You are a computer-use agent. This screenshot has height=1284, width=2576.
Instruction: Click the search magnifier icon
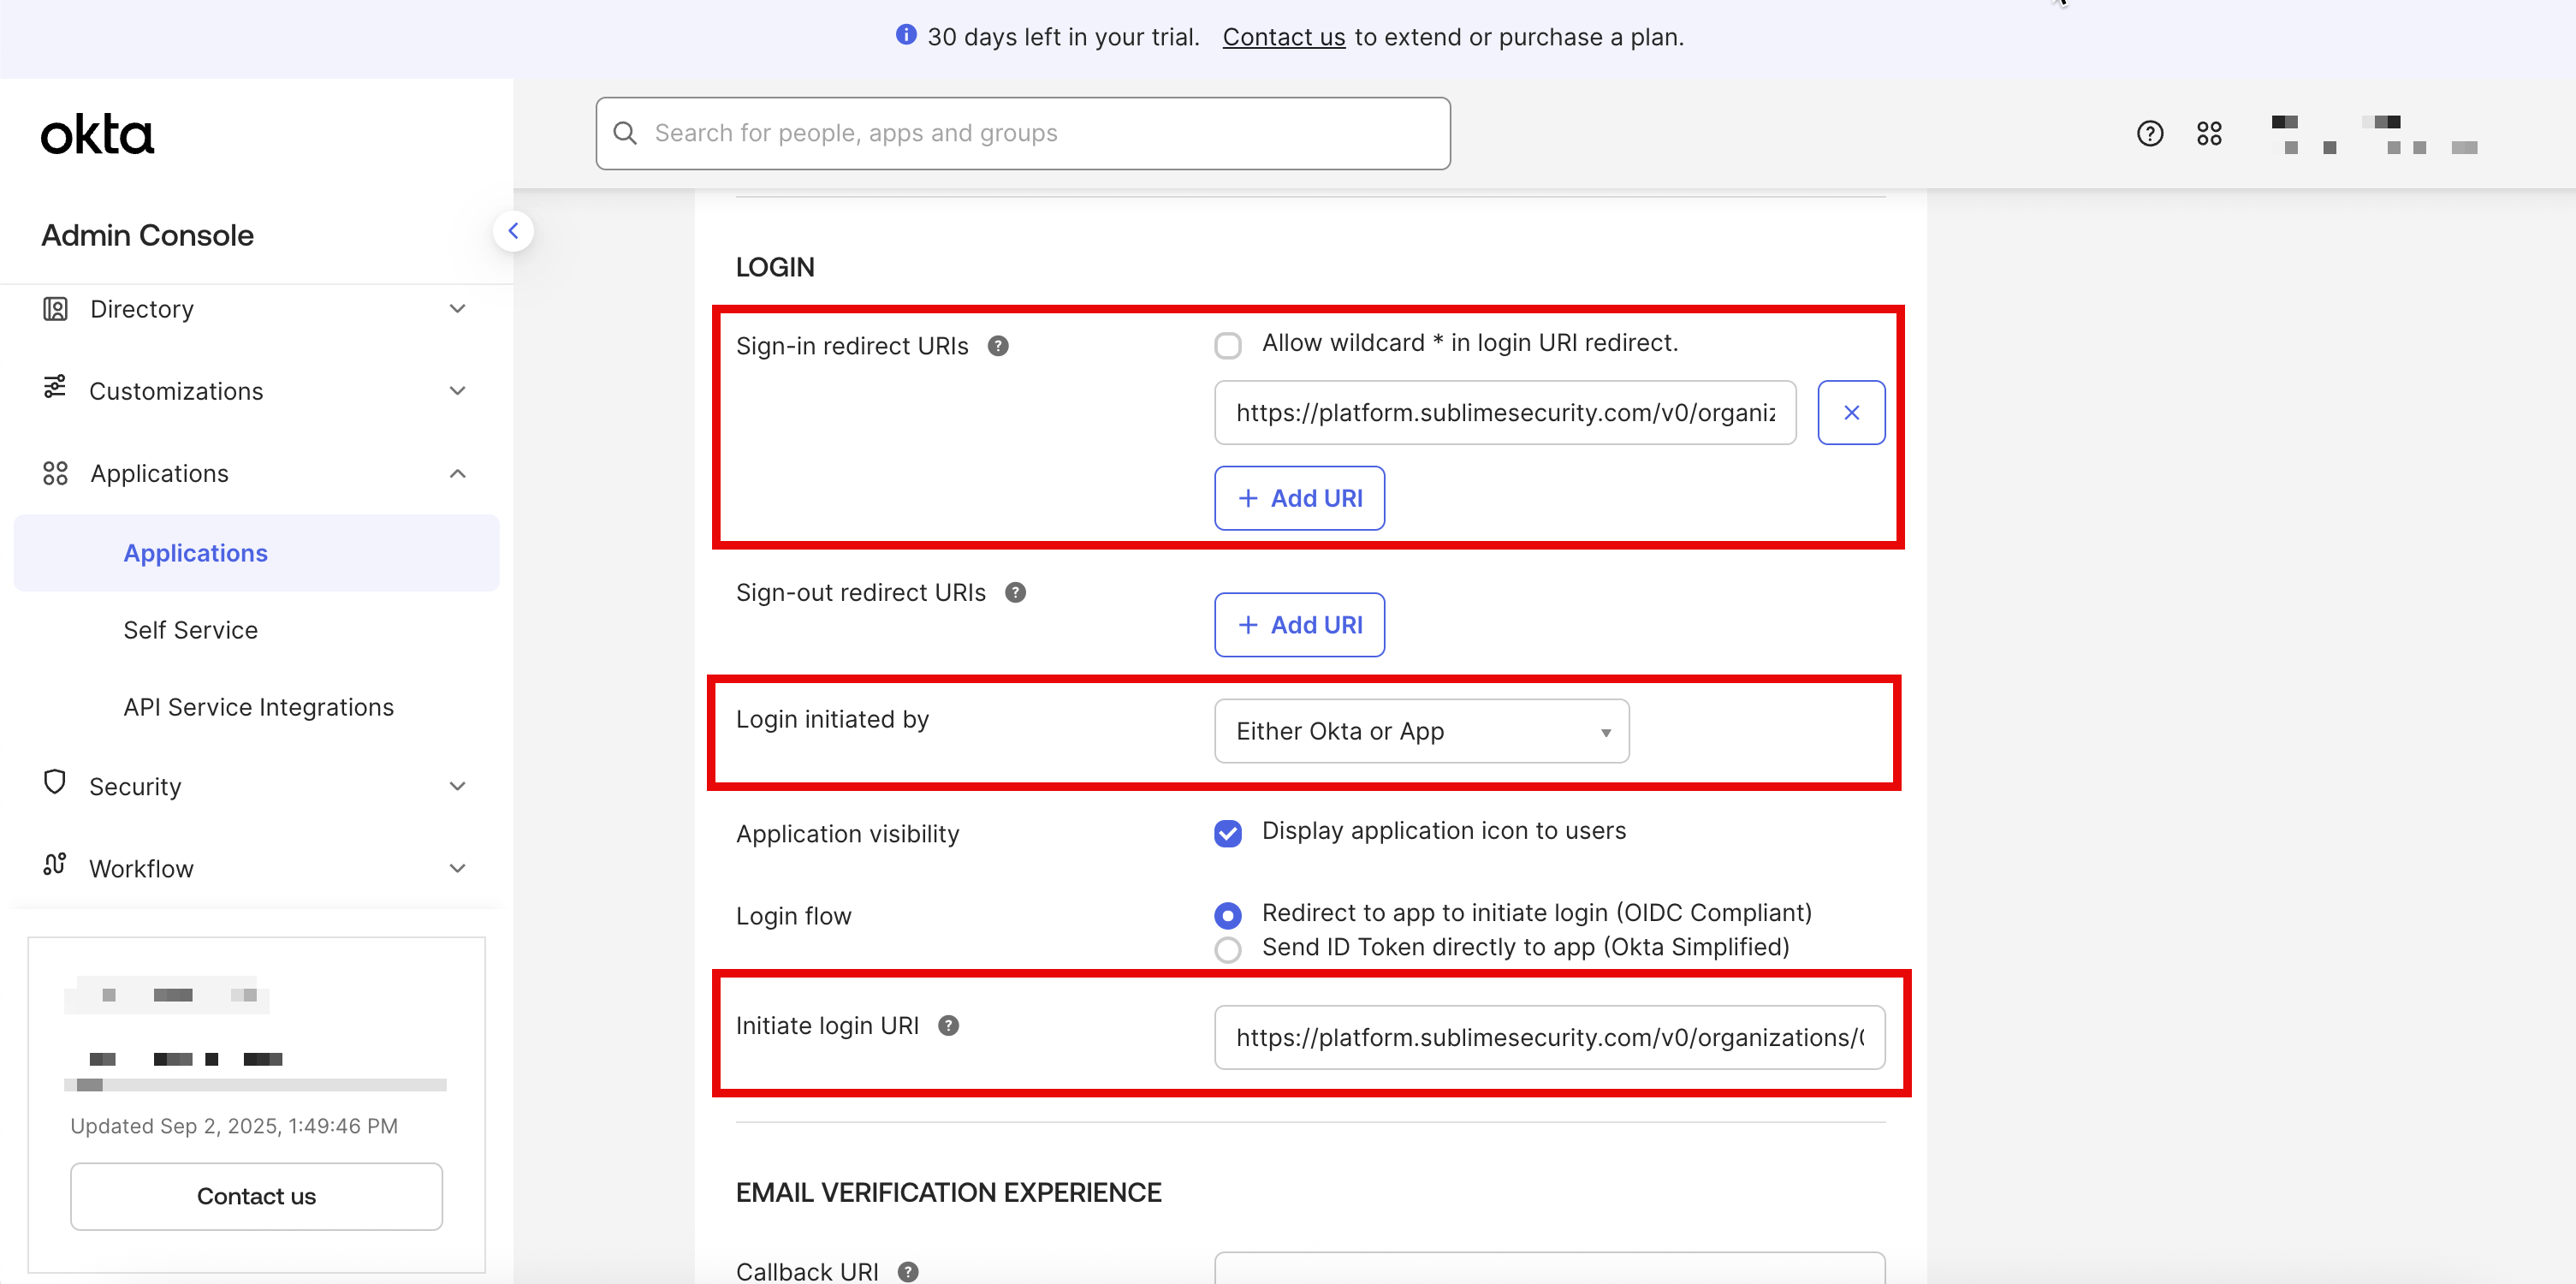pyautogui.click(x=625, y=133)
